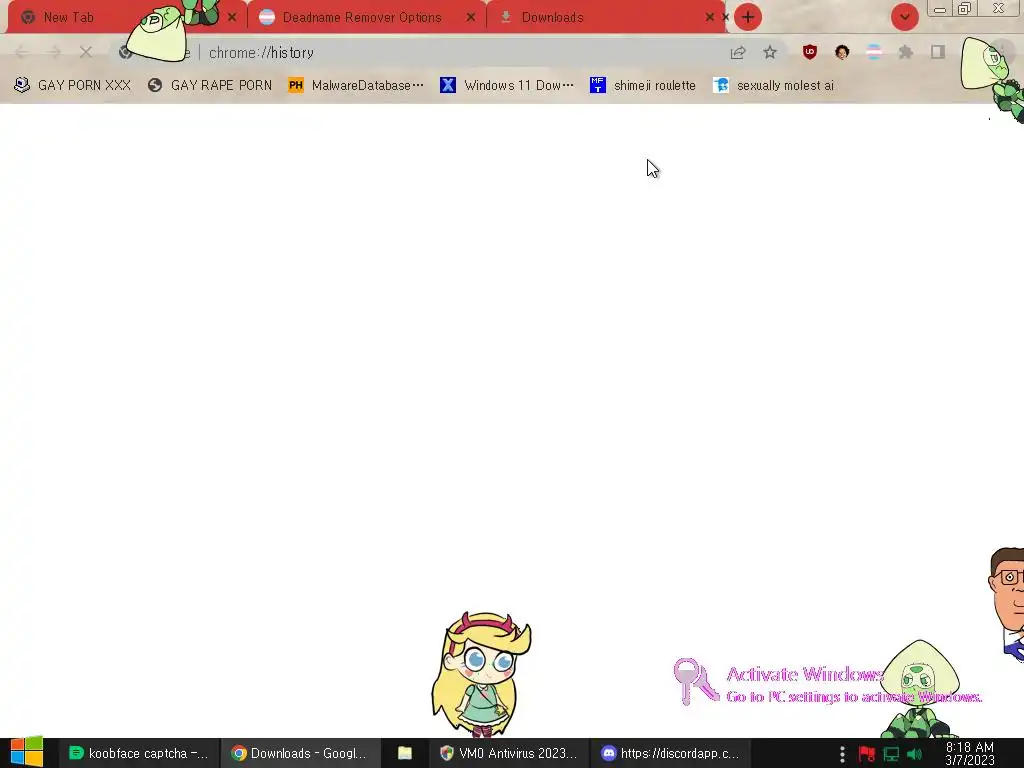Screen dimensions: 1024x768
Task: Close the Downloads tab
Action: [x=710, y=18]
